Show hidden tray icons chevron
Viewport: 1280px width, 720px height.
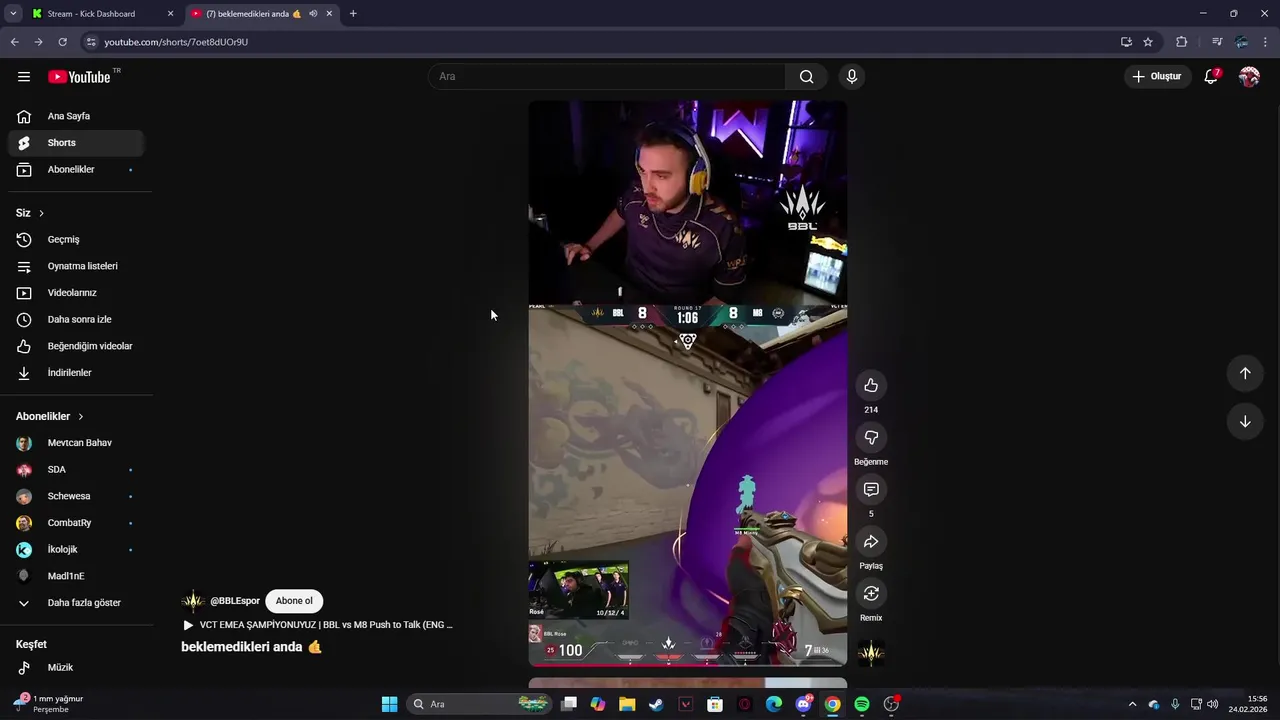(x=1132, y=704)
